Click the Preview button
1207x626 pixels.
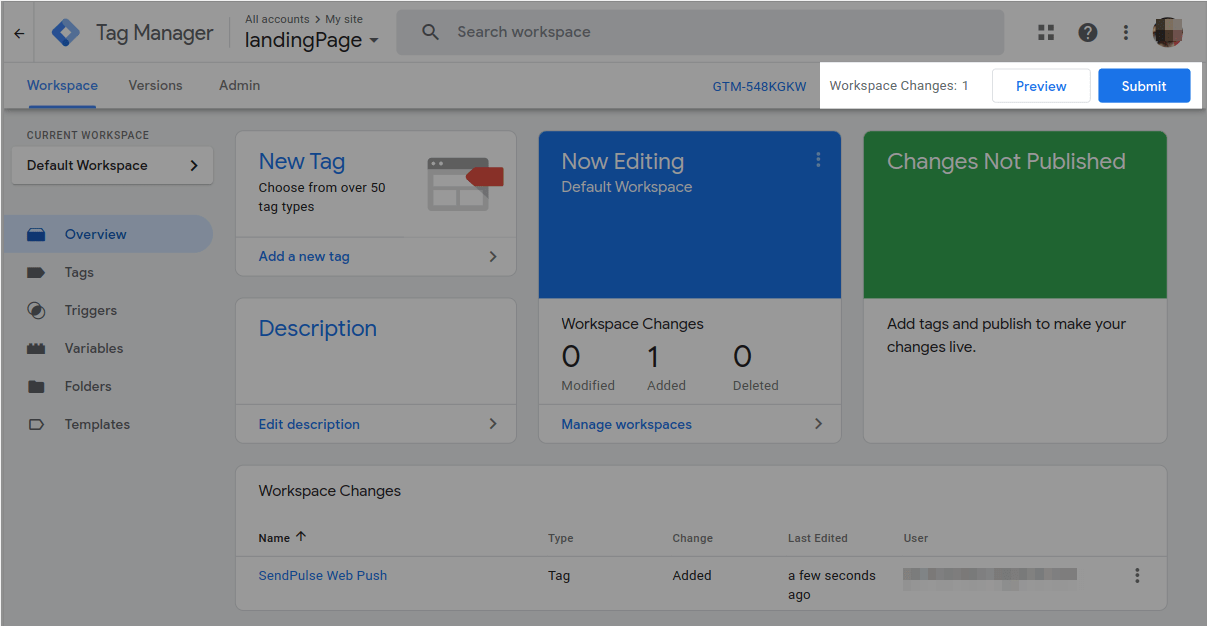tap(1041, 86)
